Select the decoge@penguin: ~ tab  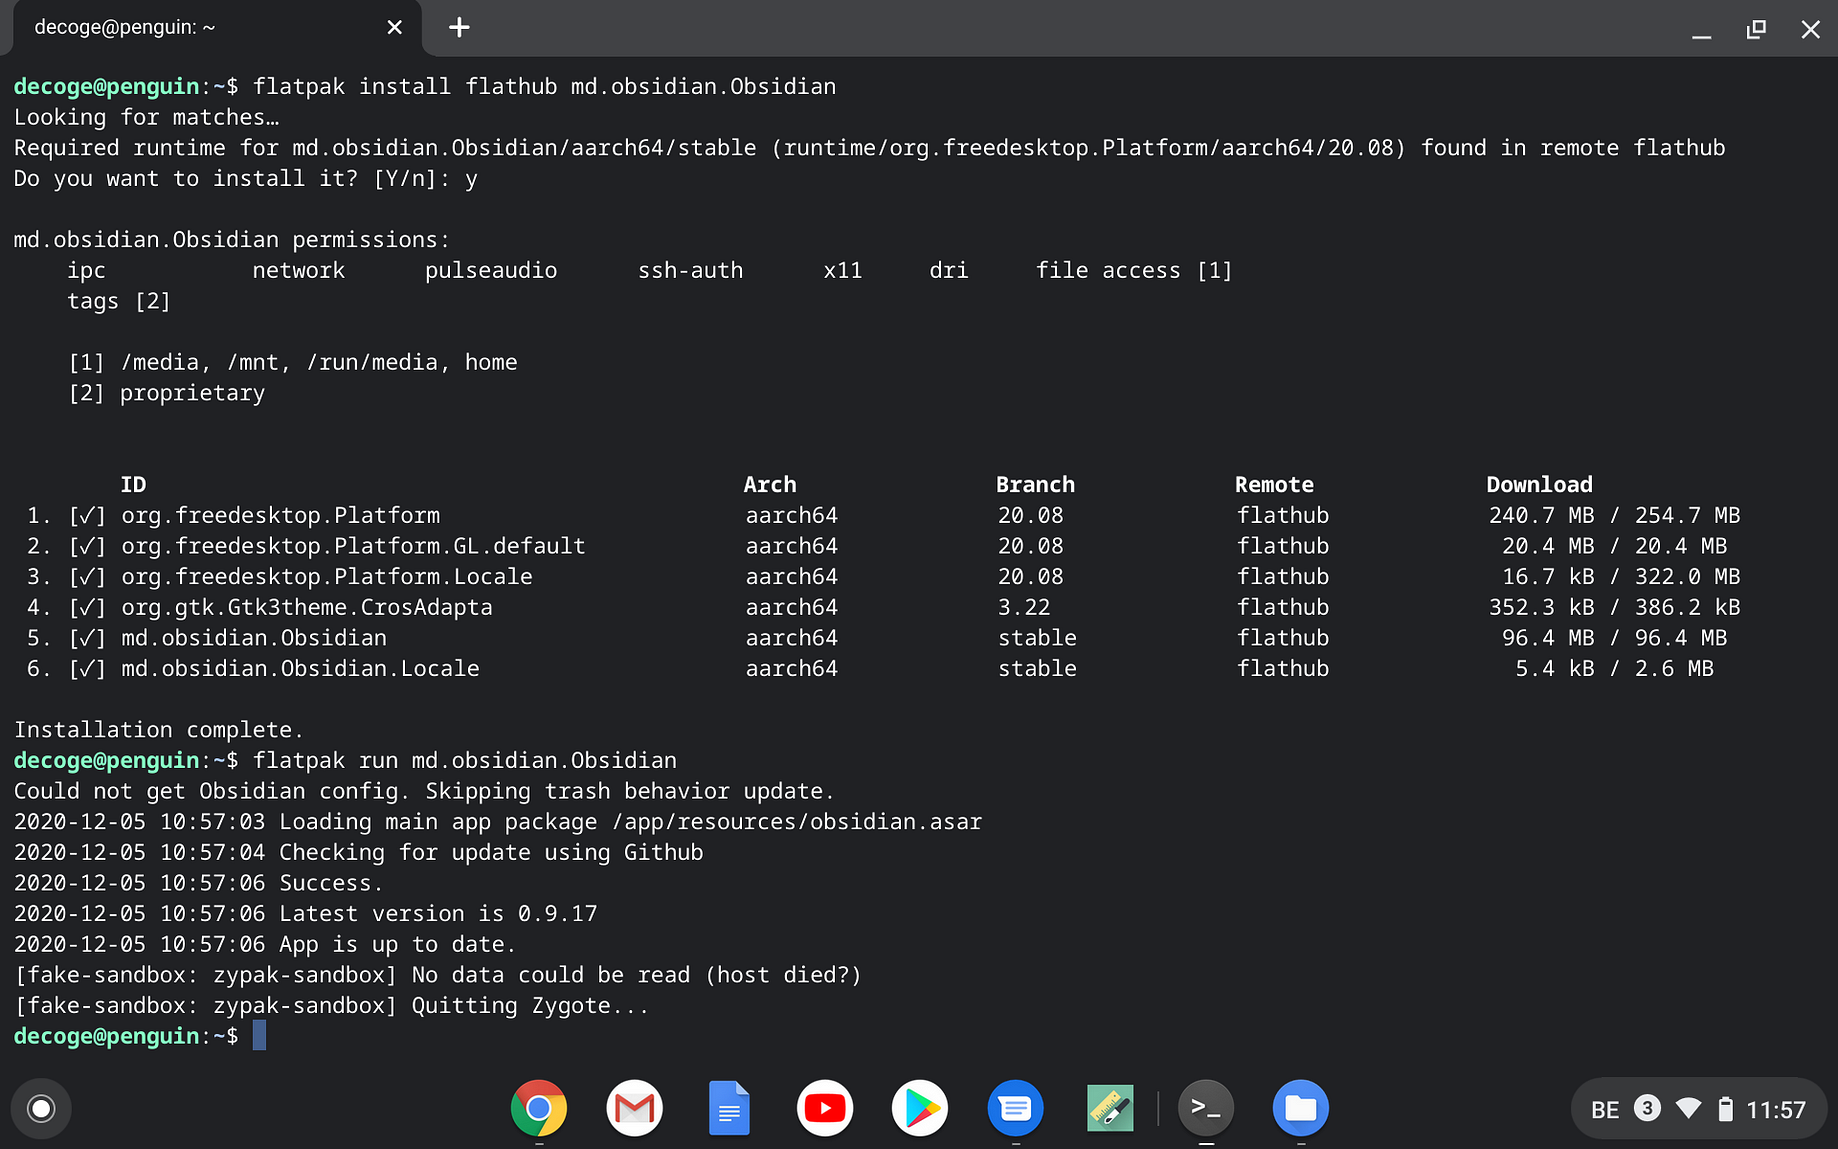[216, 28]
